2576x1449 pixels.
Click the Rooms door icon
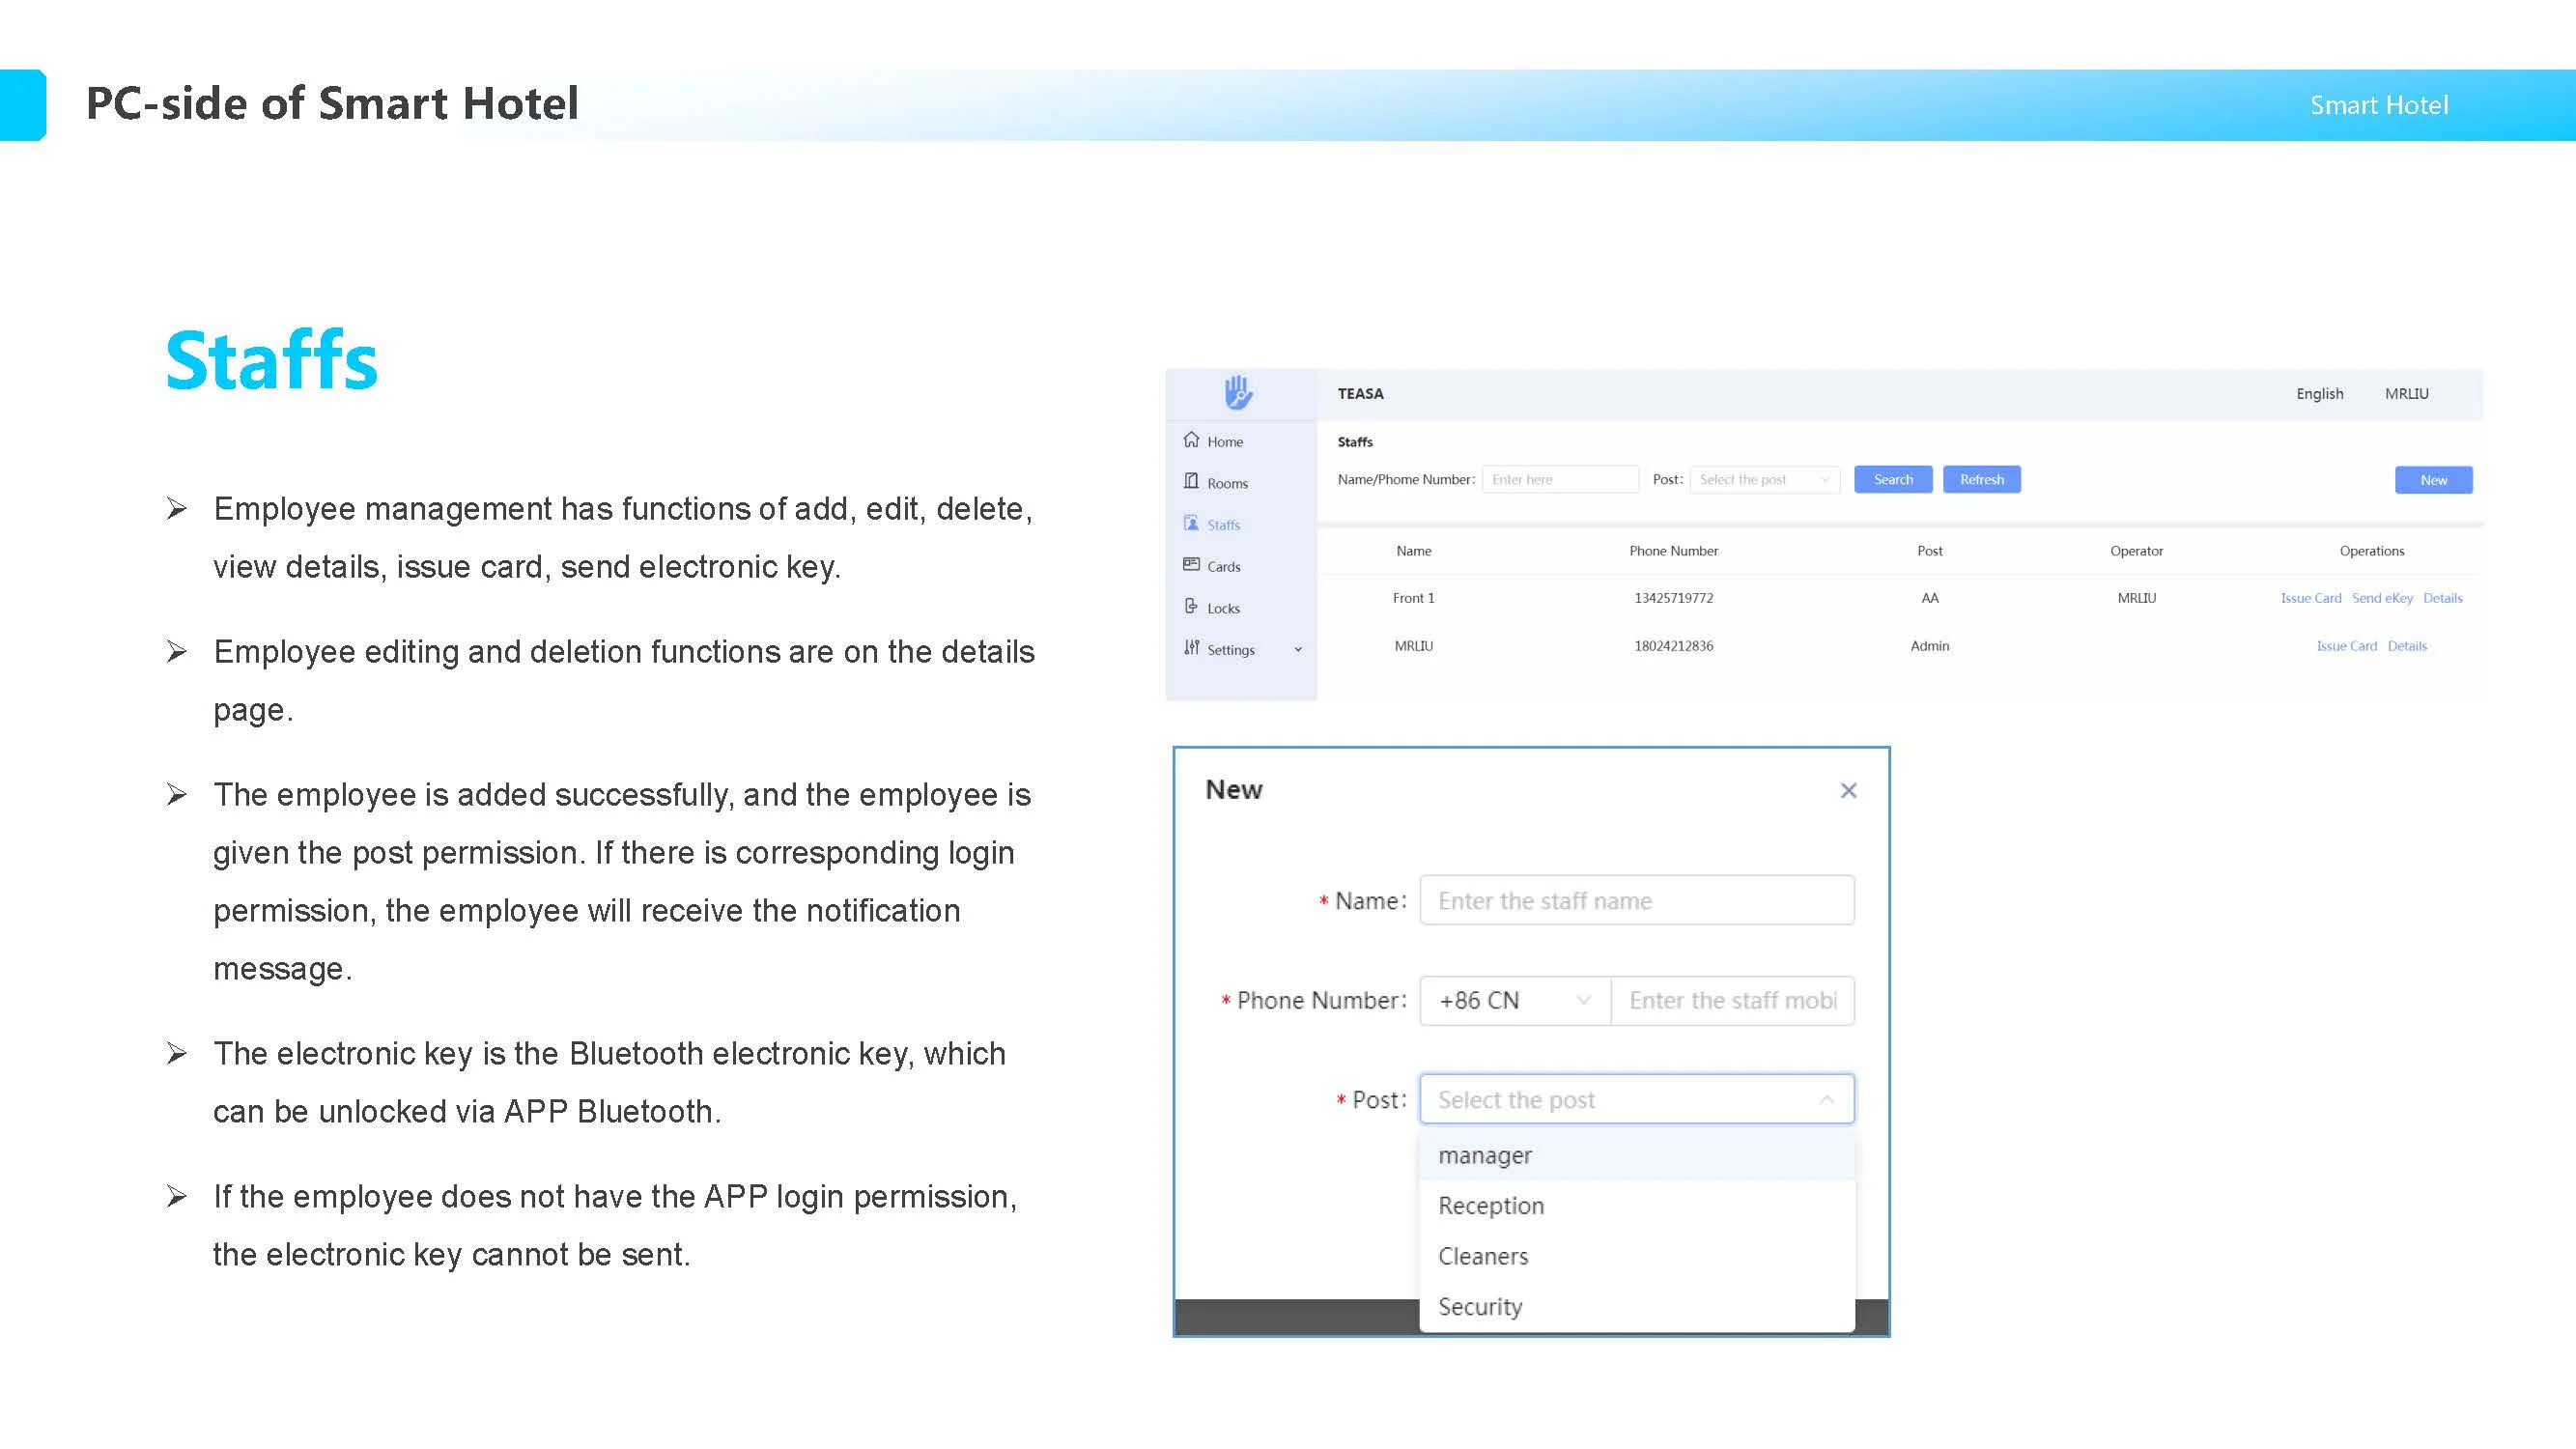1191,481
